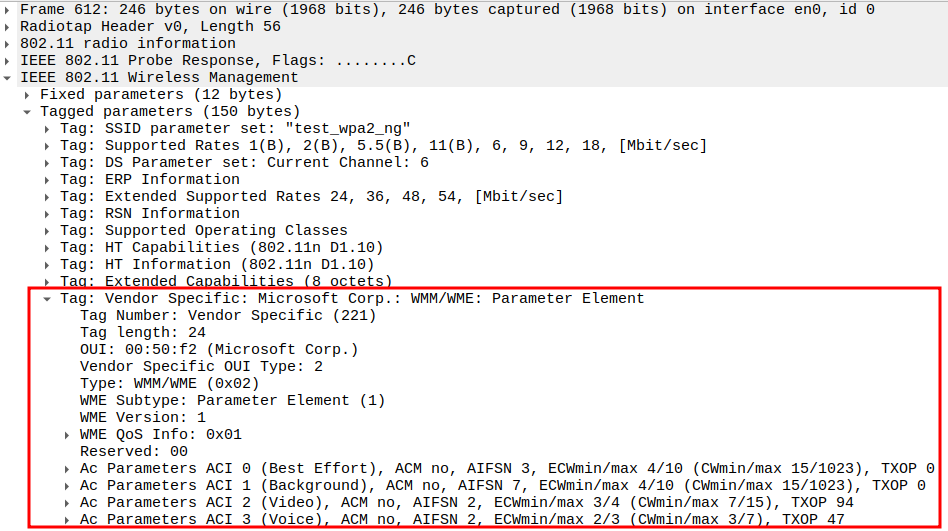This screenshot has height=531, width=948.
Task: Click the DS Parameter set Current Channel row
Action: [x=244, y=162]
